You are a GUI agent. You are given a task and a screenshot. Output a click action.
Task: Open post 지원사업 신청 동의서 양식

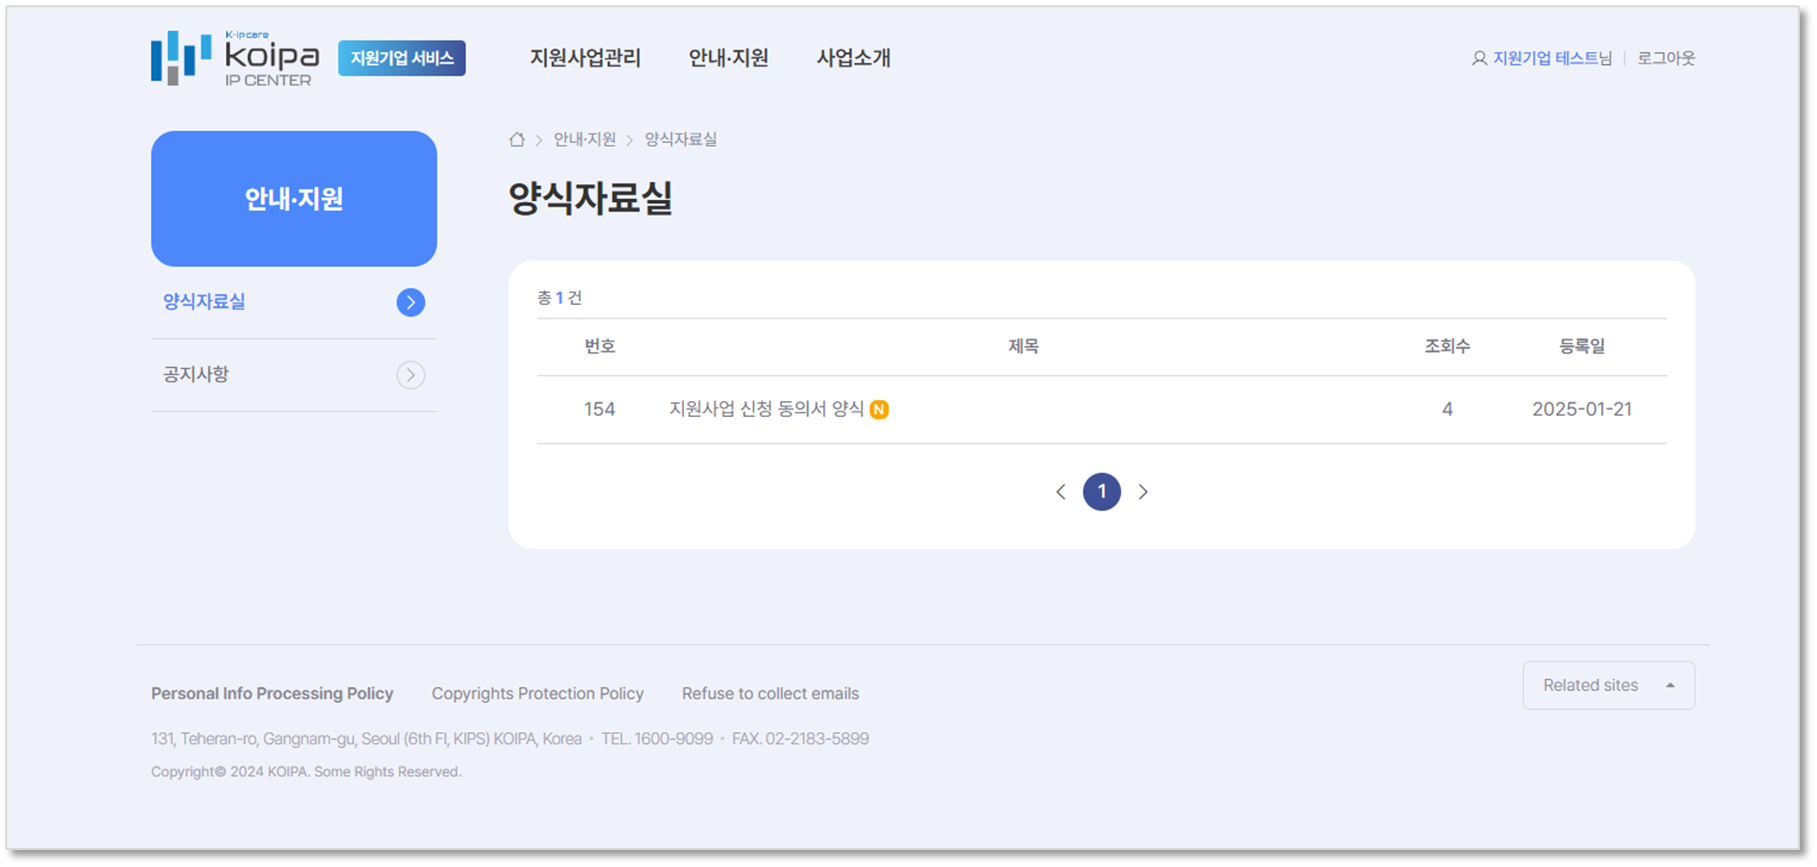766,409
